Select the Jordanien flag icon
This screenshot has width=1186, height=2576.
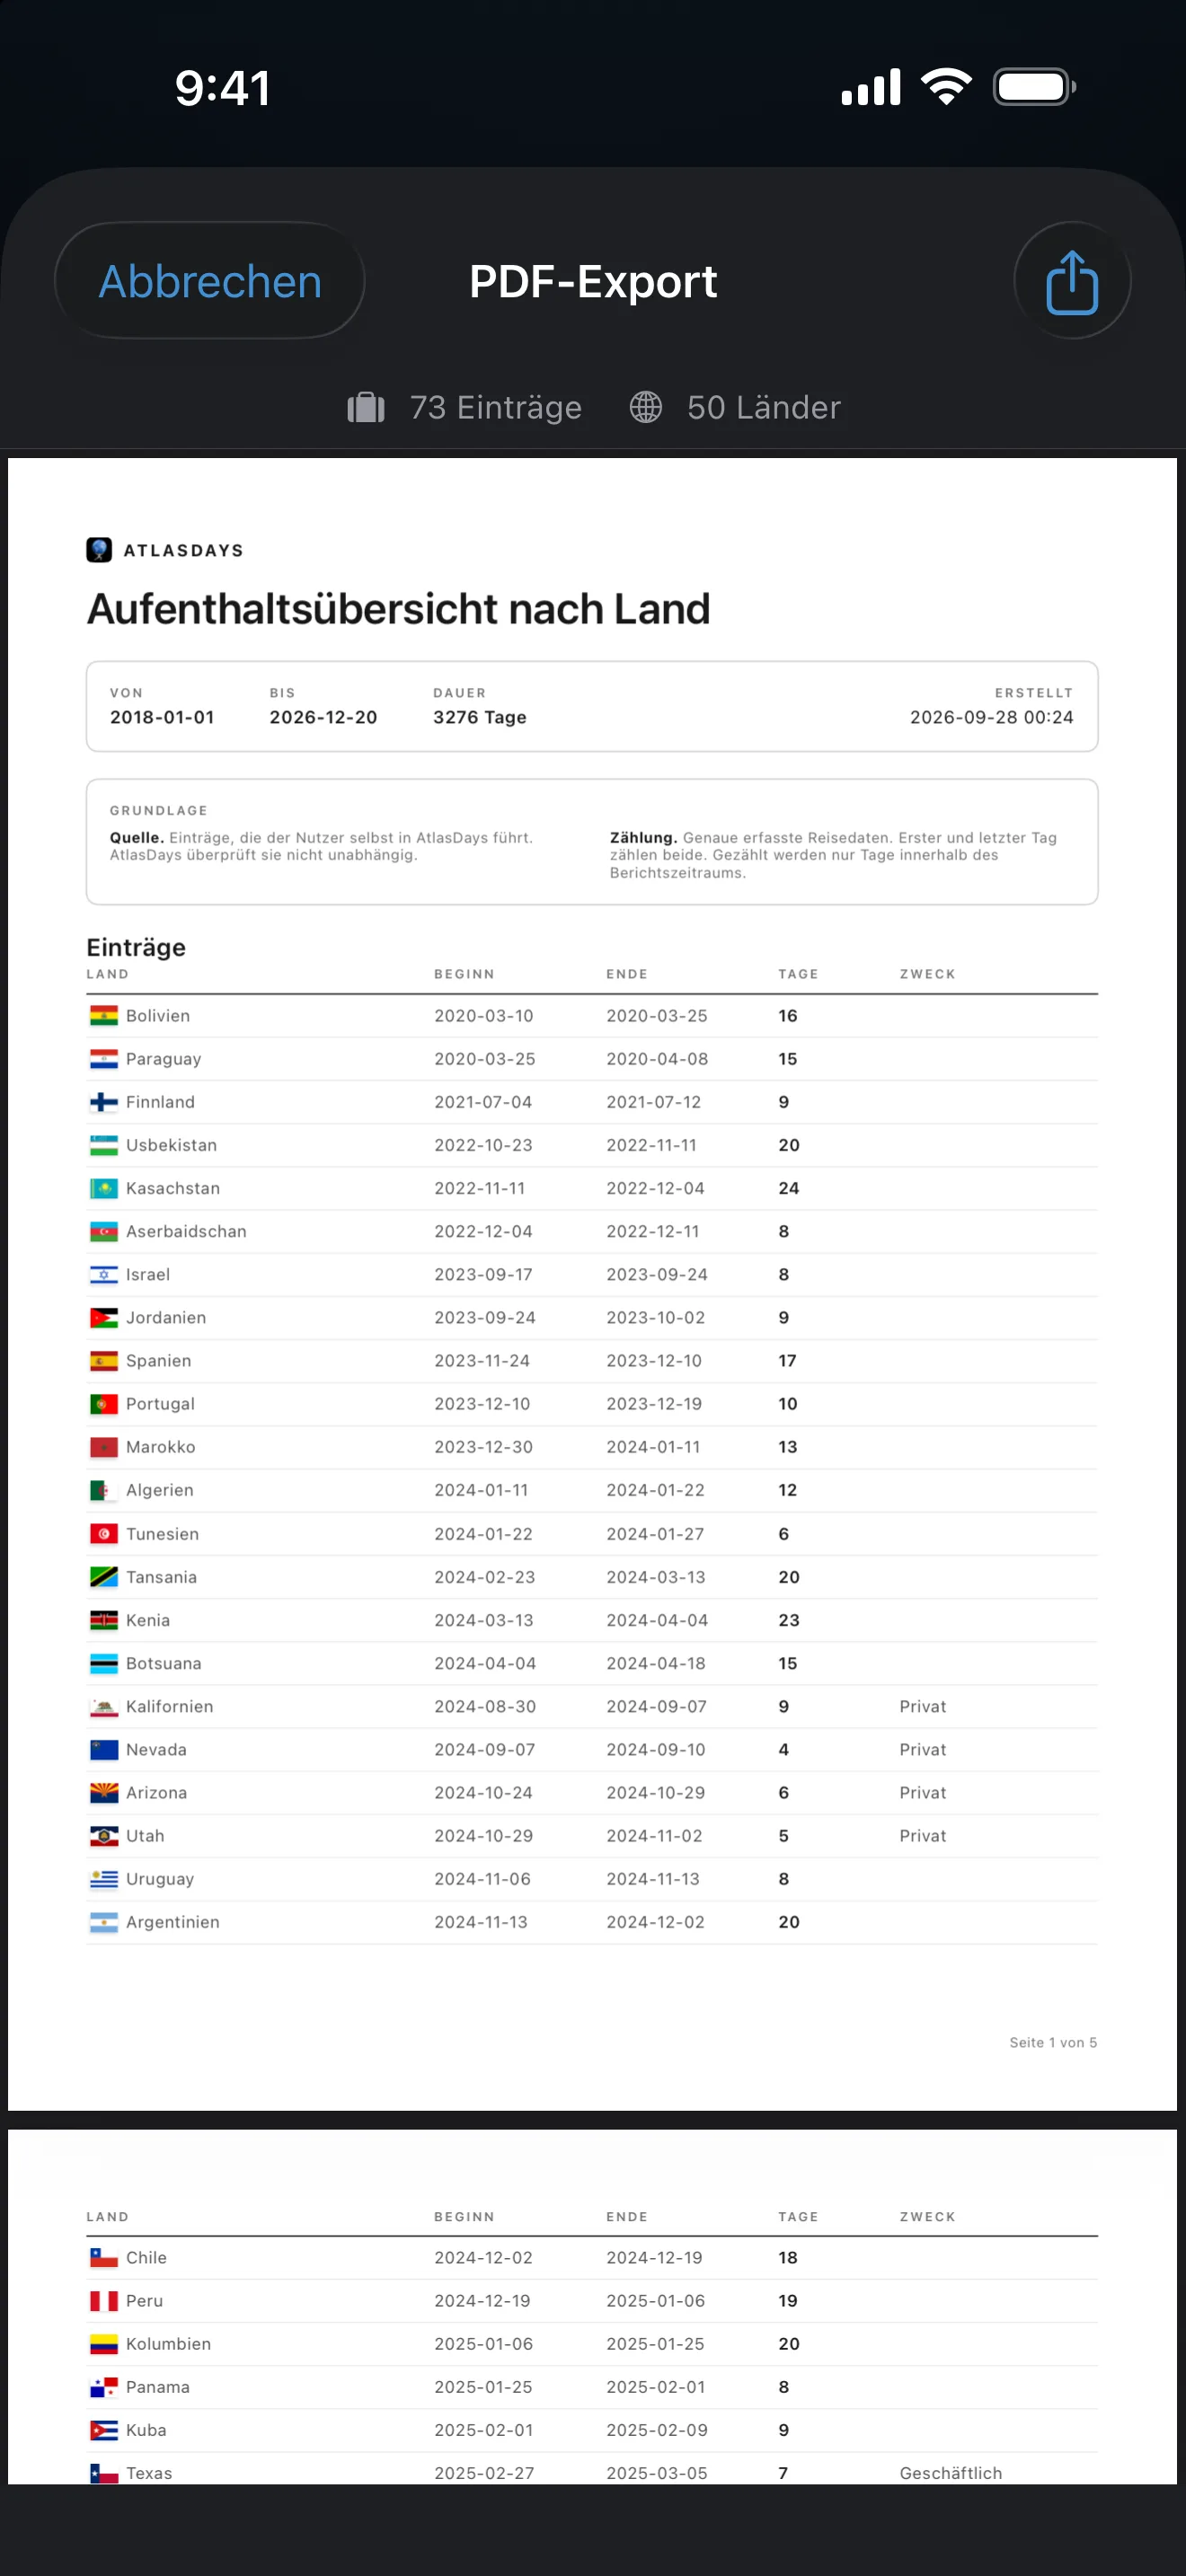click(104, 1317)
